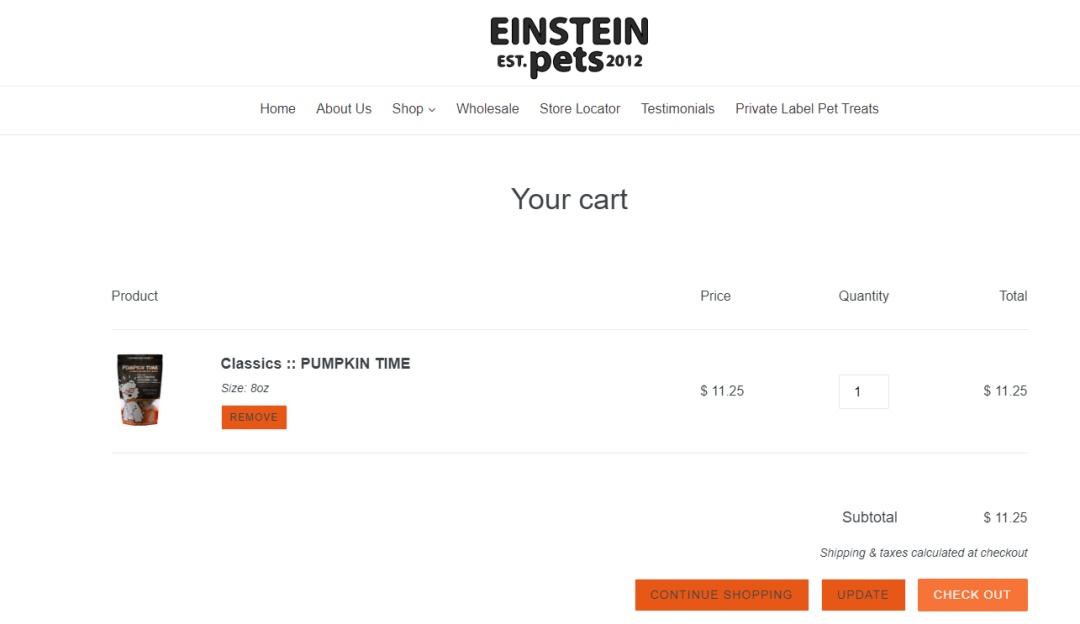Open the Store Locator page
The width and height of the screenshot is (1080, 624).
tap(579, 109)
